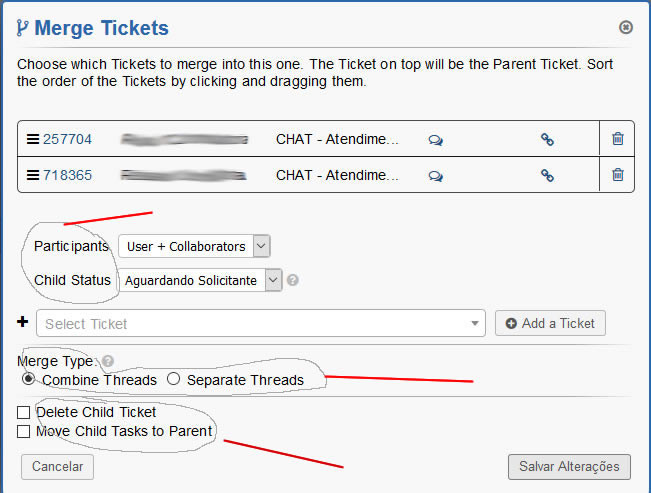The width and height of the screenshot is (651, 493).
Task: Click link icon on ticket 718365 row
Action: click(x=547, y=175)
